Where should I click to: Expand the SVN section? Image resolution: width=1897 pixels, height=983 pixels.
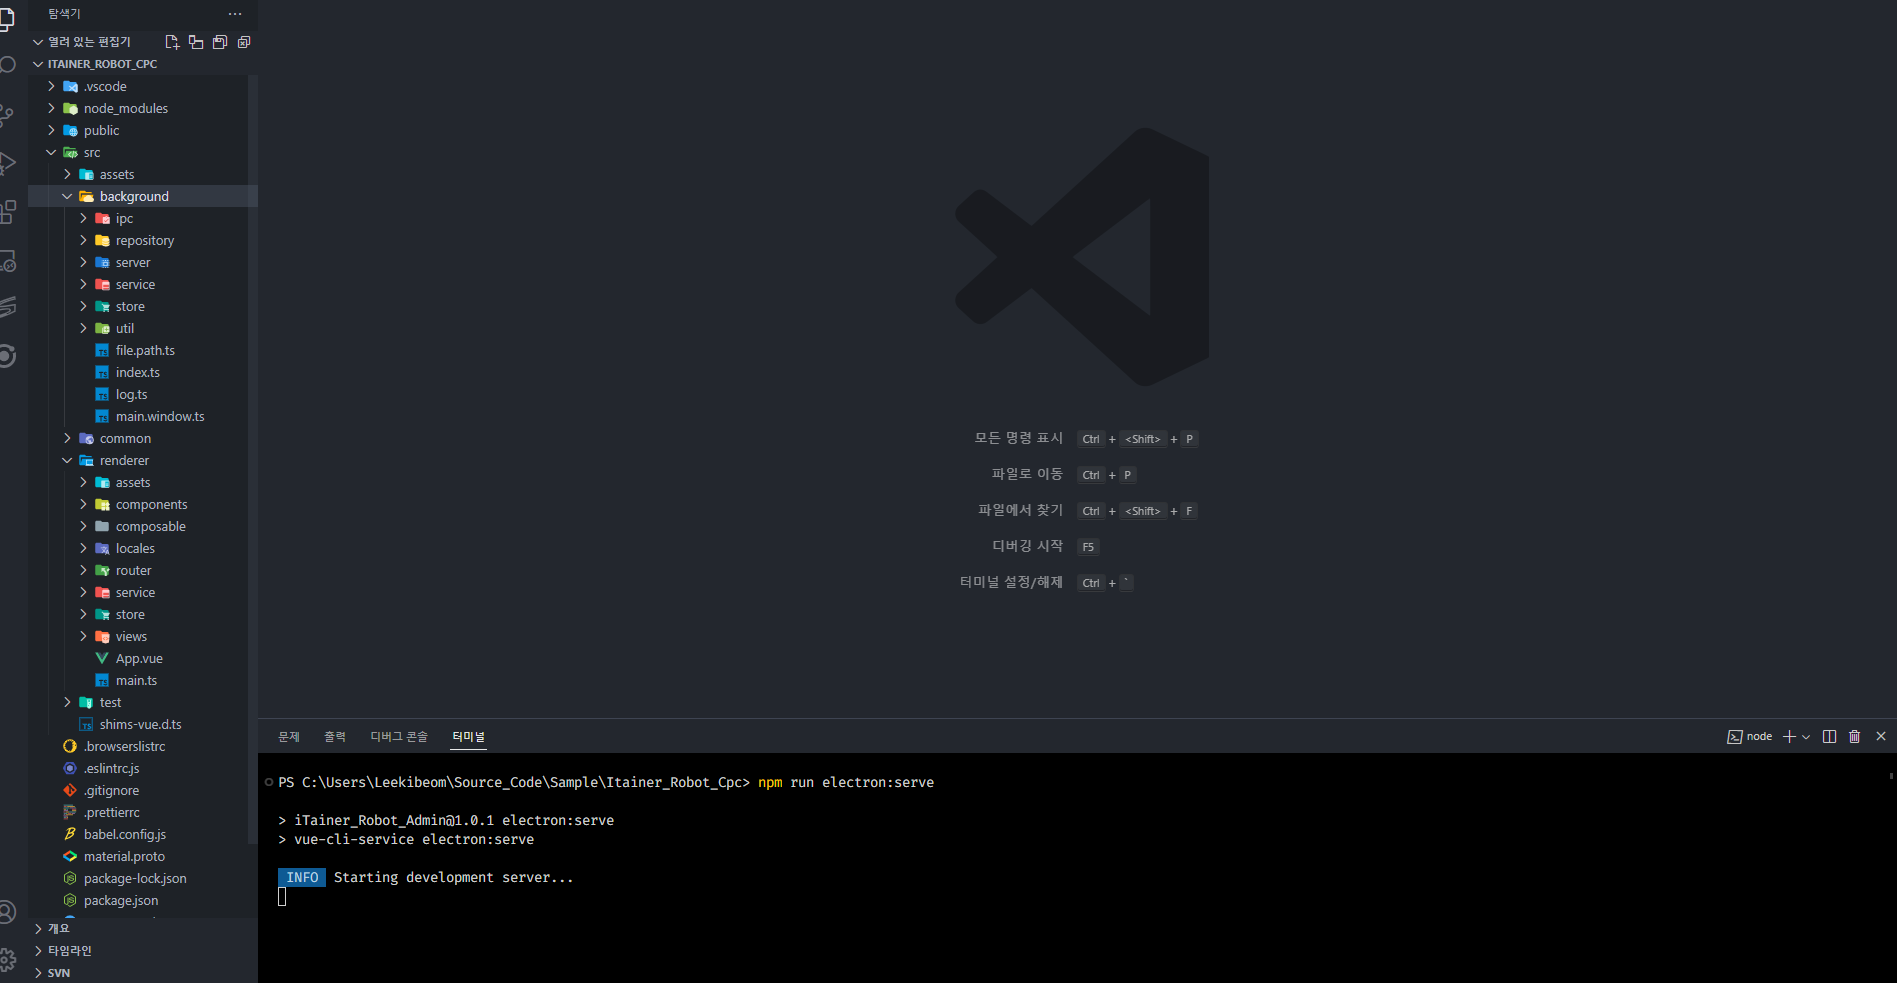coord(58,973)
